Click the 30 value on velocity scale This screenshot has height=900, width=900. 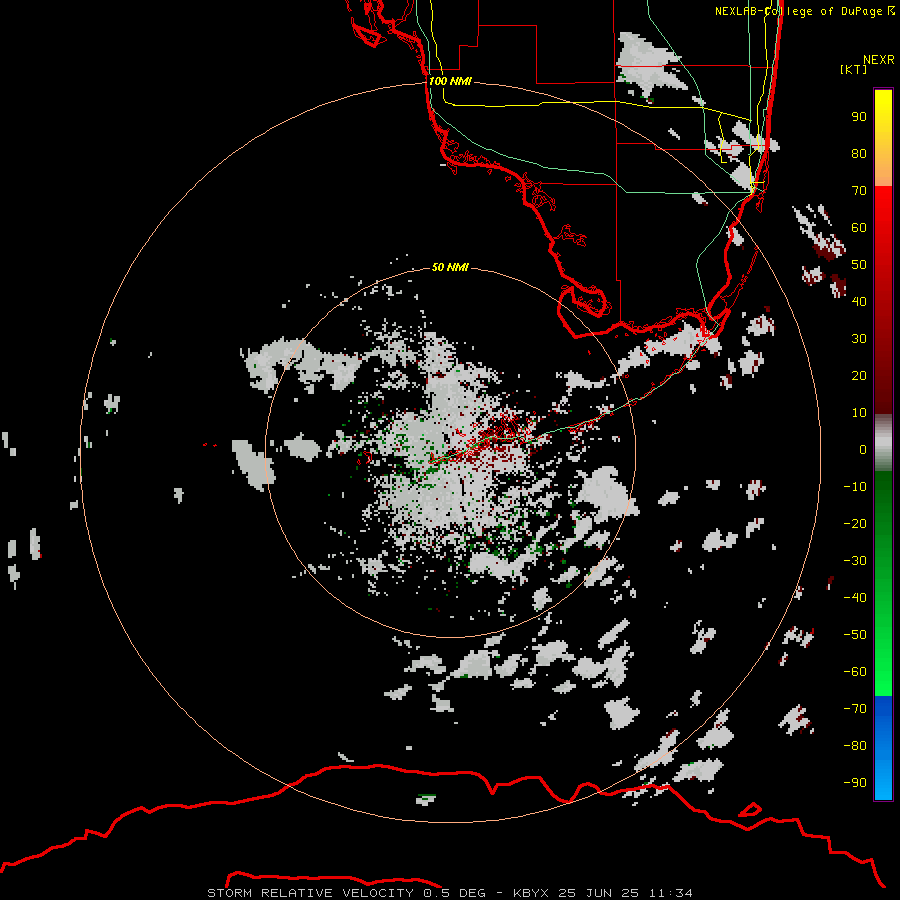tap(859, 339)
